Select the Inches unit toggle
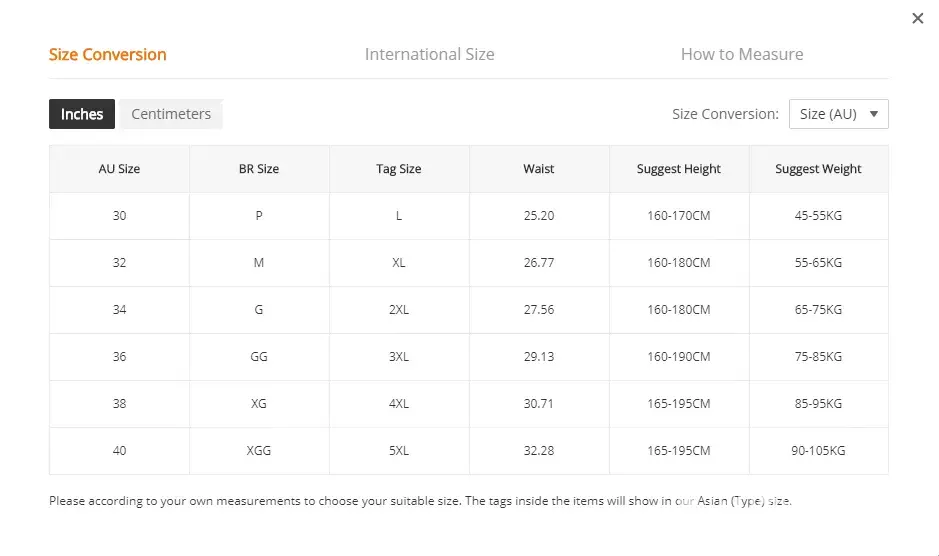939x556 pixels. 82,114
